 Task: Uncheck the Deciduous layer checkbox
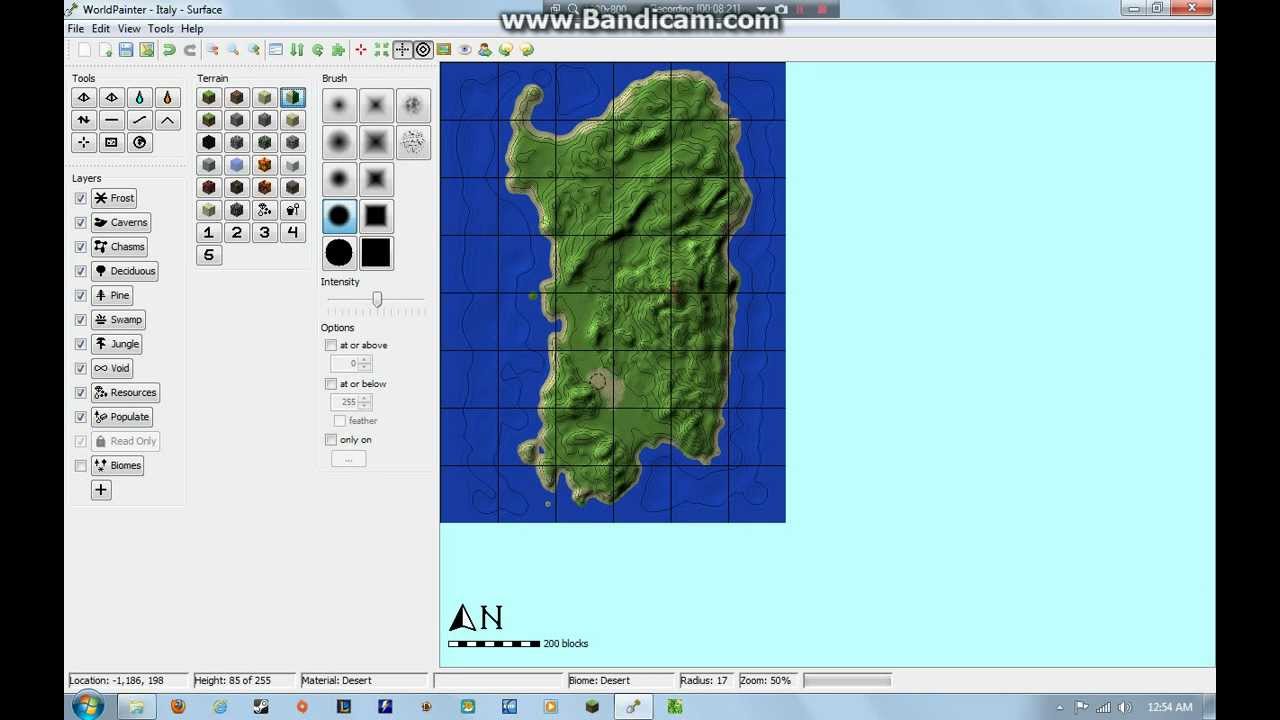[81, 271]
